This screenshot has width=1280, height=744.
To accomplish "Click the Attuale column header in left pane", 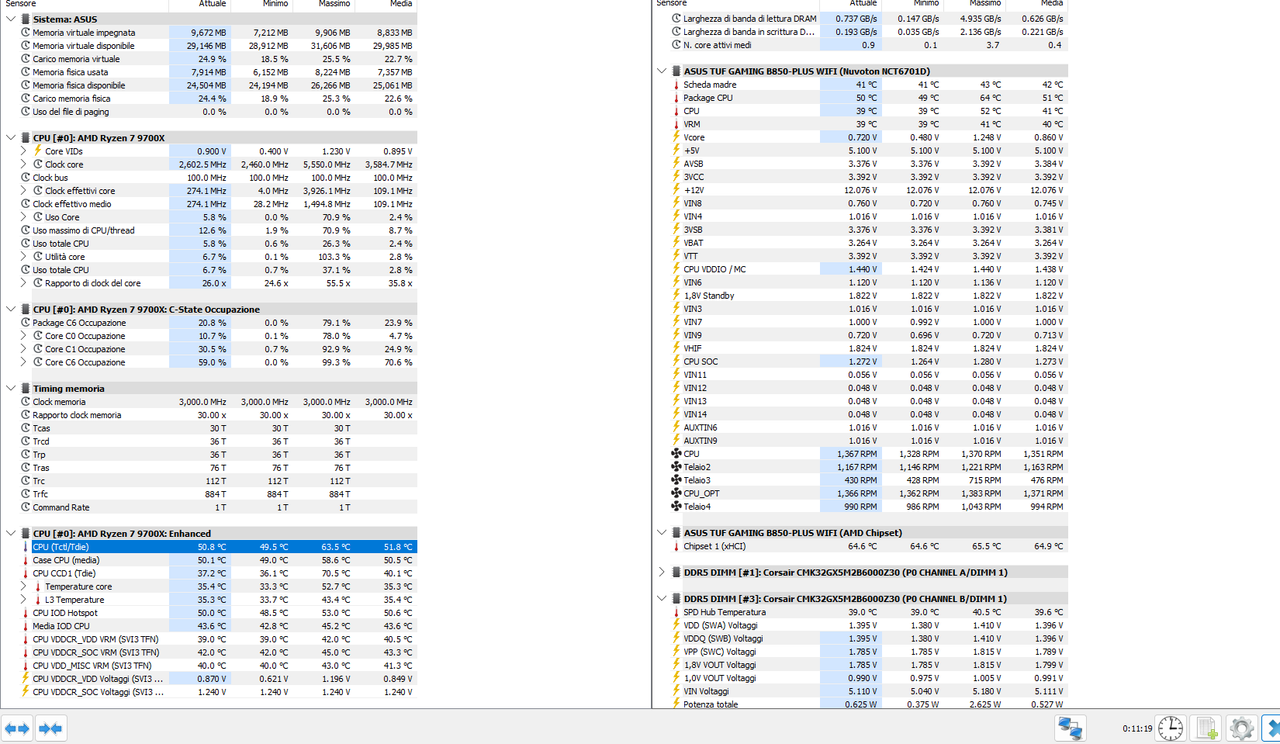I will (200, 4).
